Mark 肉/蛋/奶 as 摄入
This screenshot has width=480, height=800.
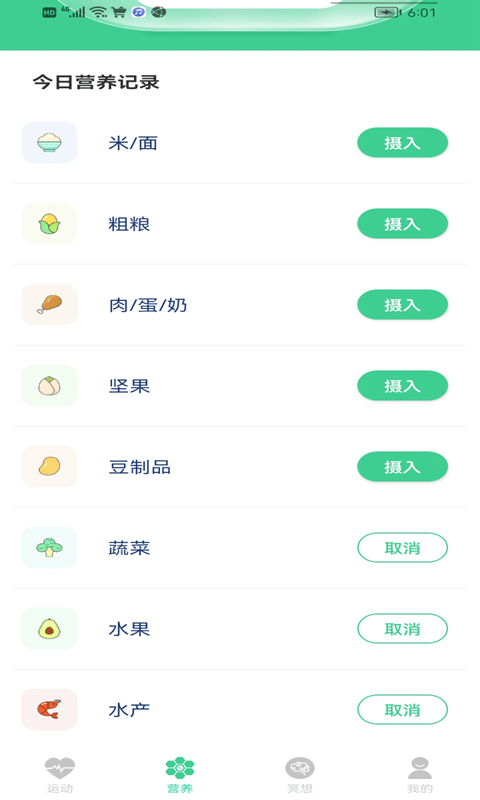coord(402,305)
